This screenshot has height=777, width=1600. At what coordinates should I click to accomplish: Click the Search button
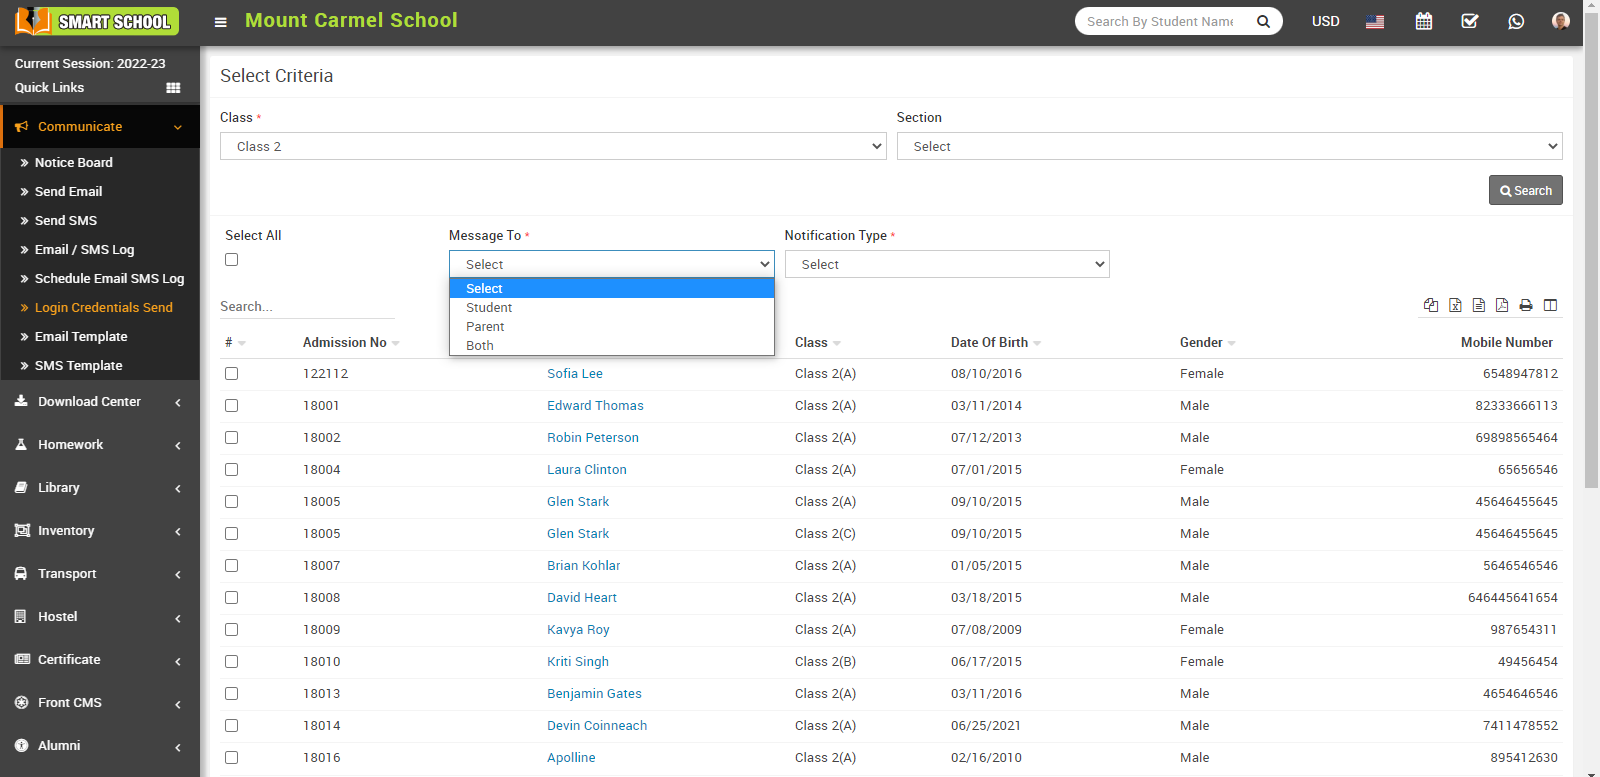(x=1525, y=190)
